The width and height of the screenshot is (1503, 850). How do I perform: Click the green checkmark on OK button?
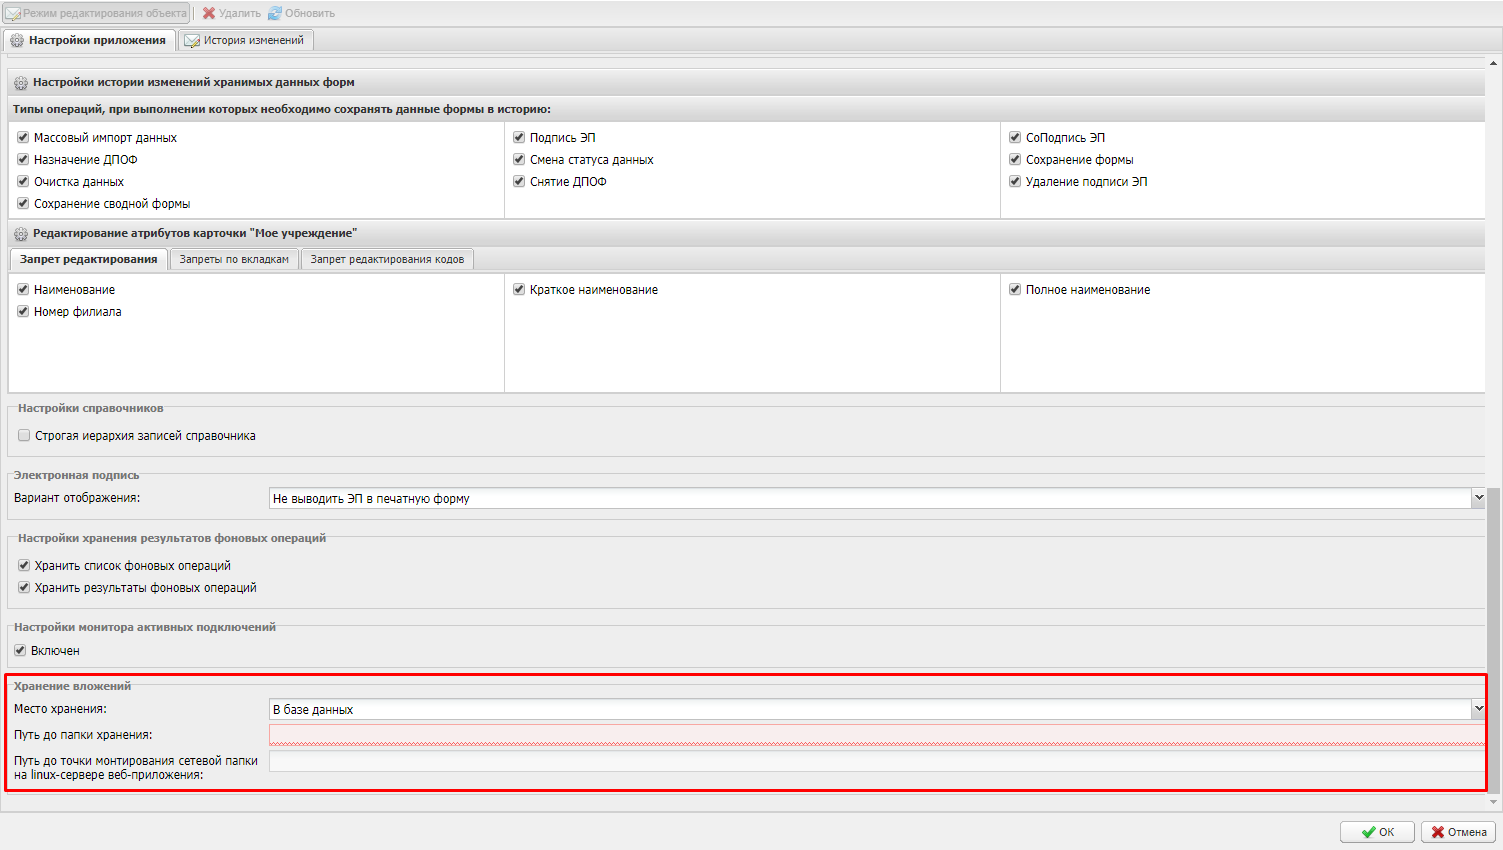[x=1368, y=832]
